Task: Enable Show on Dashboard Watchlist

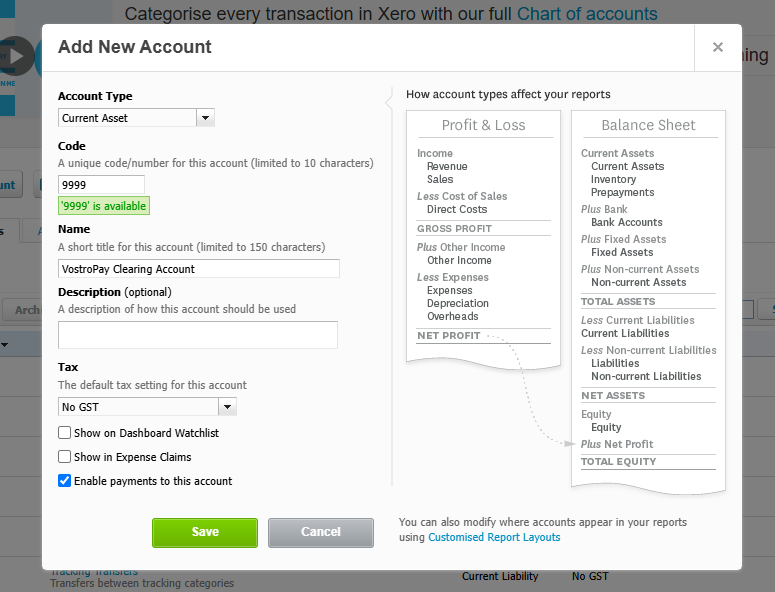Action: 64,433
